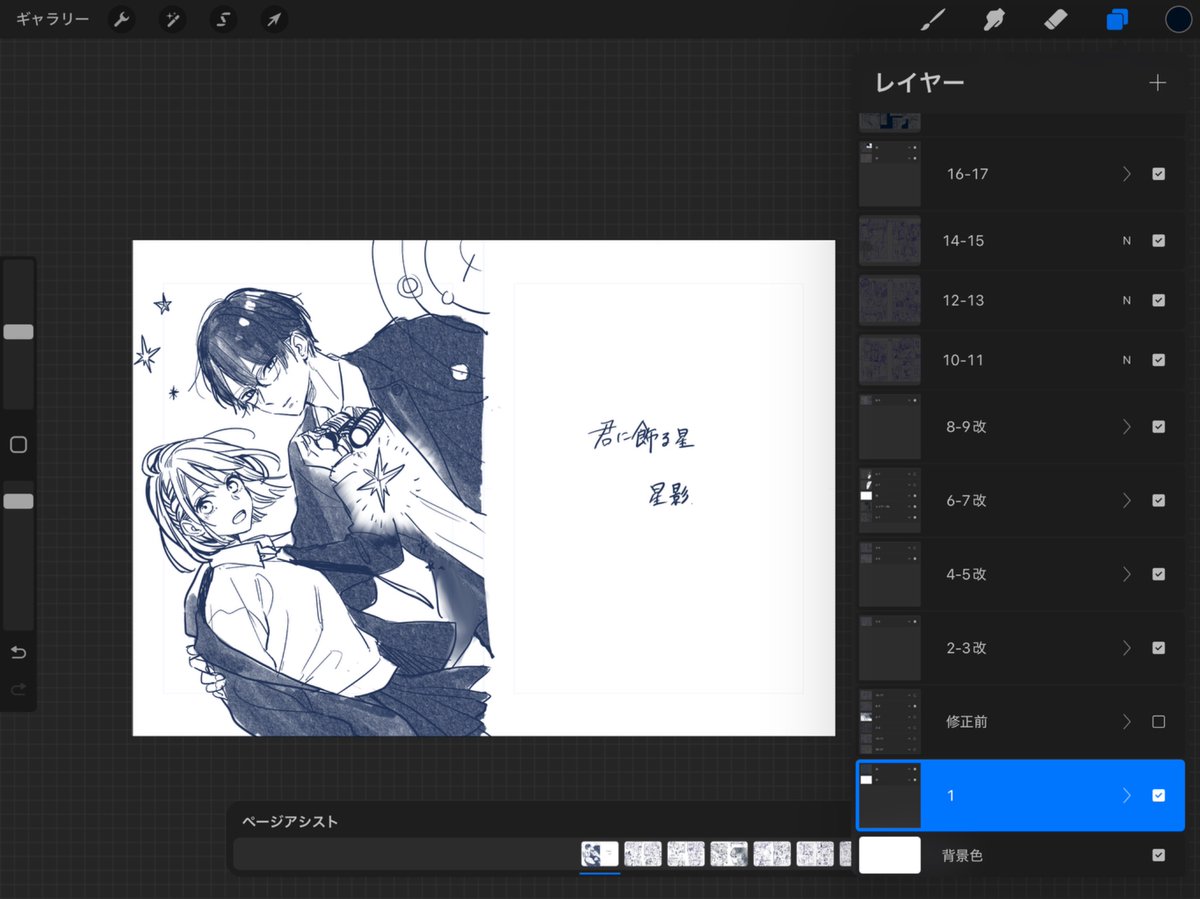Disable the 背景色 background layer
The height and width of the screenshot is (899, 1200).
(x=1159, y=856)
